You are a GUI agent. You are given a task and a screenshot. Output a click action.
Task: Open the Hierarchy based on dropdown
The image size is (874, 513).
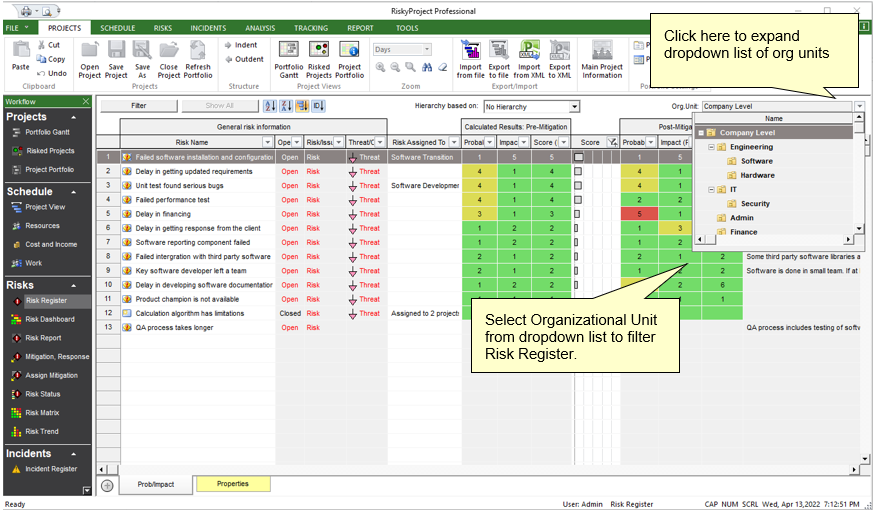574,106
